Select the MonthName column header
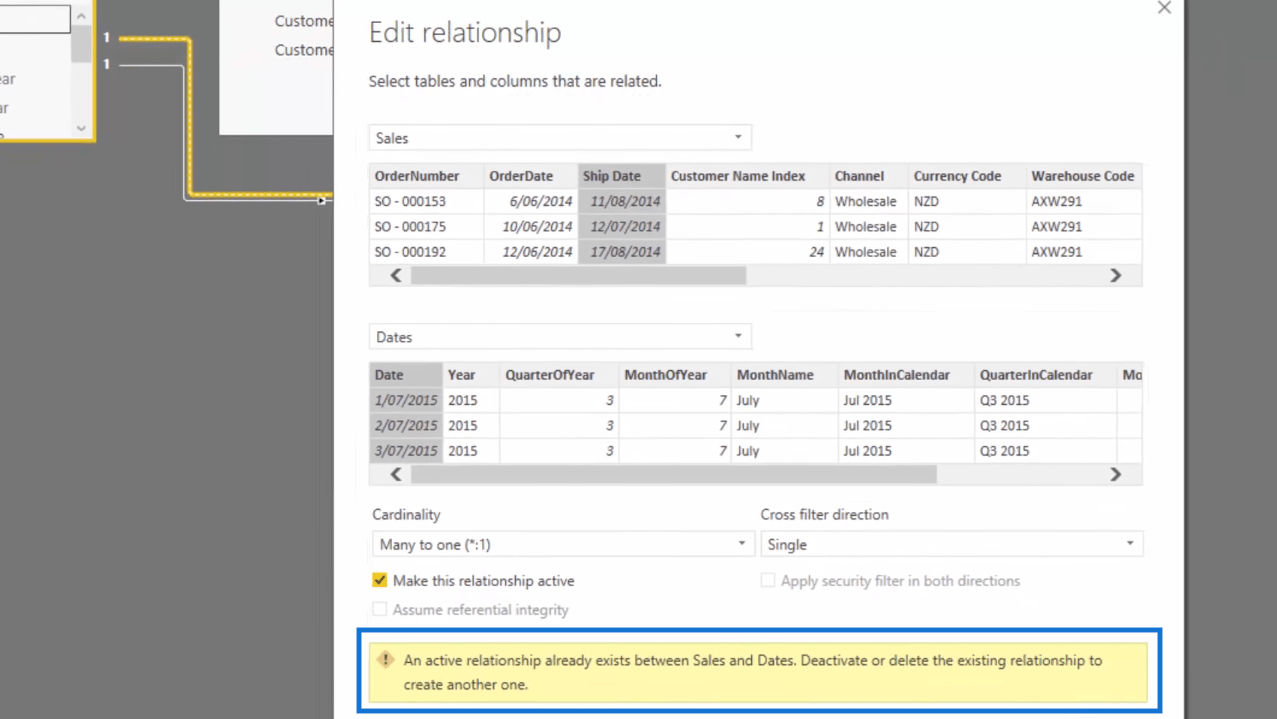This screenshot has width=1277, height=719. coord(784,375)
